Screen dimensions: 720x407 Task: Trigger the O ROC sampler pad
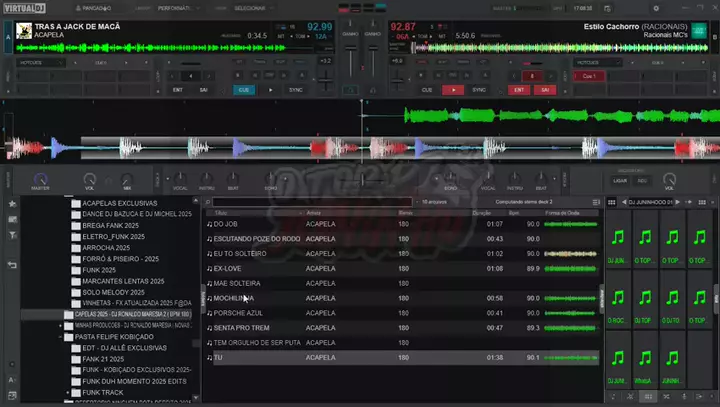(618, 301)
